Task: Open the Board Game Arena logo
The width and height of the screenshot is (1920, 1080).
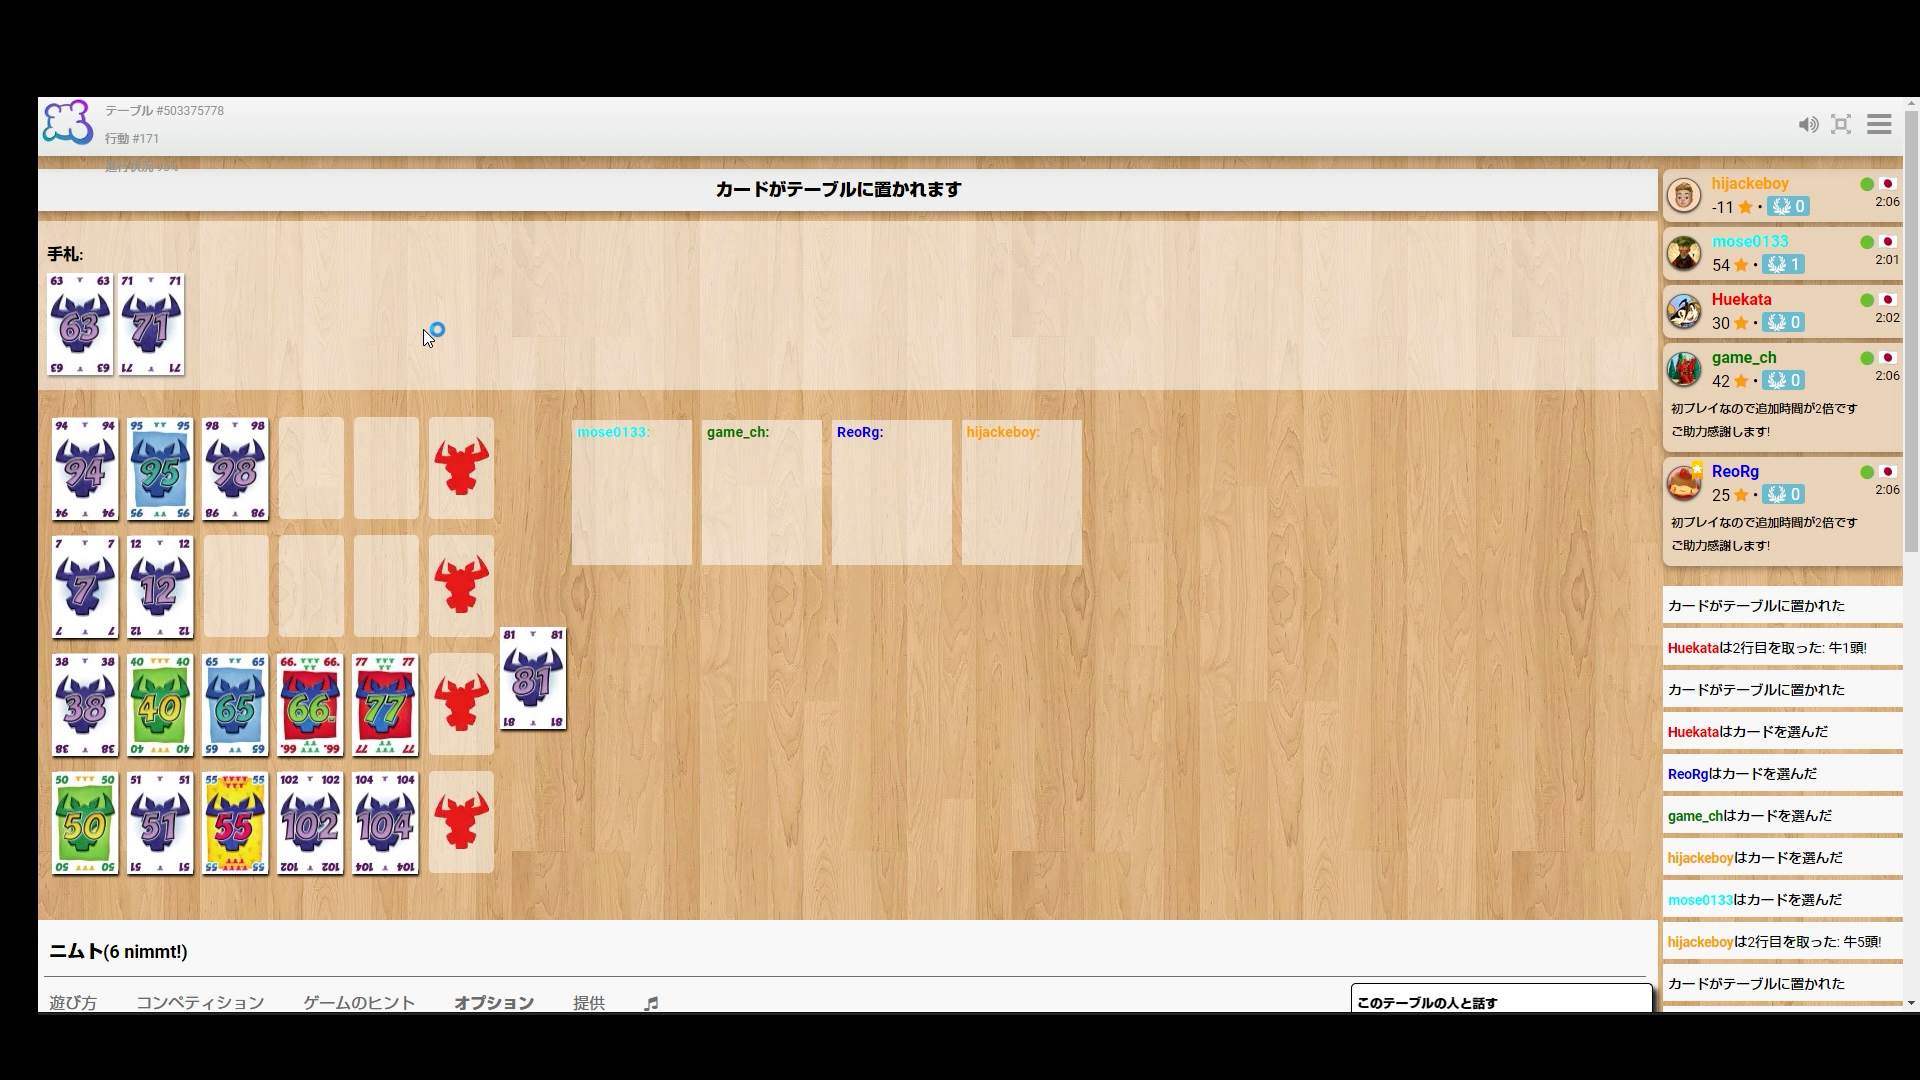Action: tap(67, 124)
